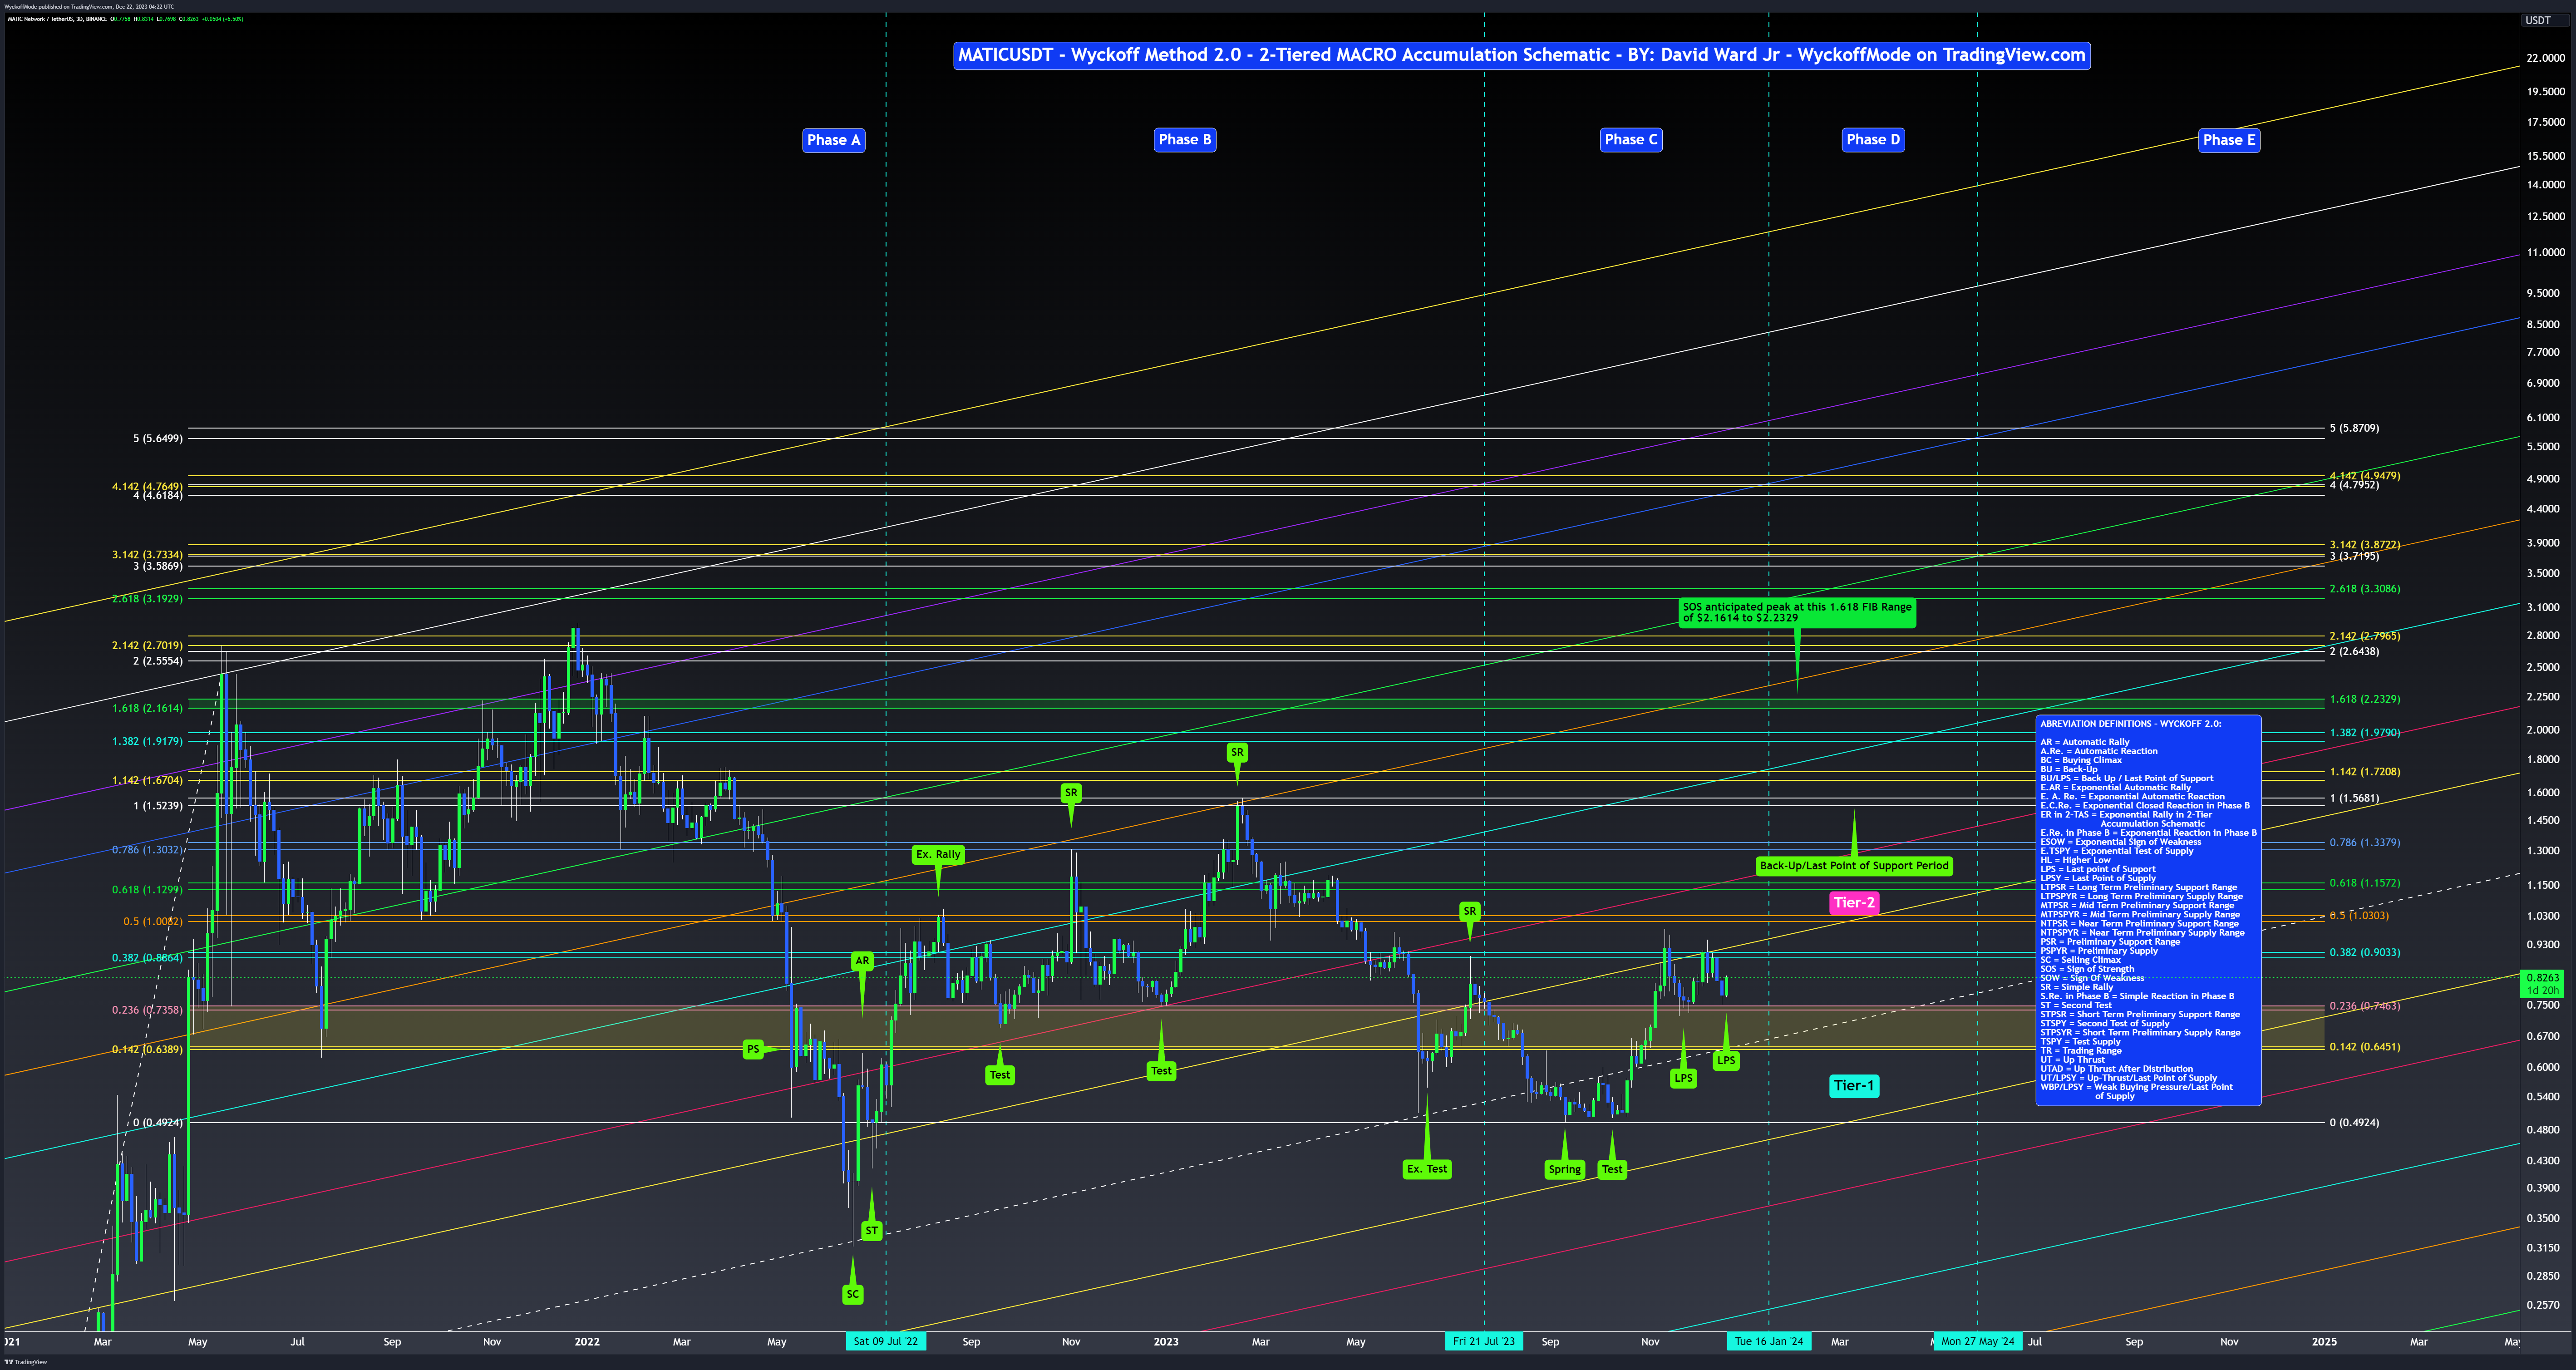Select the SOS anticipated peak callout

click(x=1797, y=613)
